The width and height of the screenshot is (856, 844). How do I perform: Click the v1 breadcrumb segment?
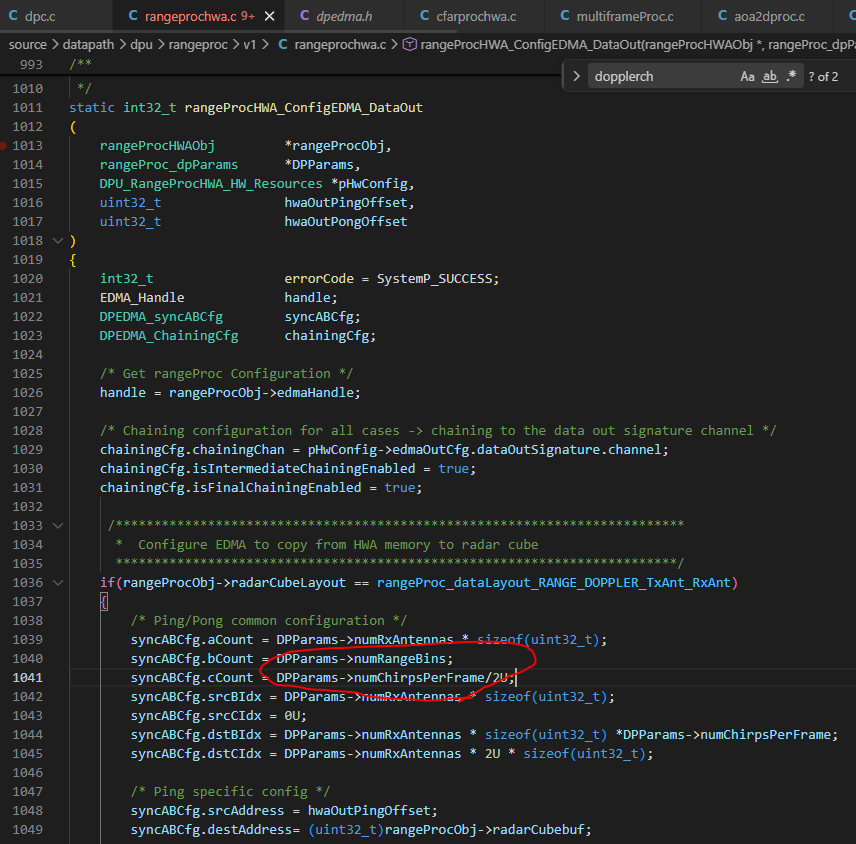point(249,45)
